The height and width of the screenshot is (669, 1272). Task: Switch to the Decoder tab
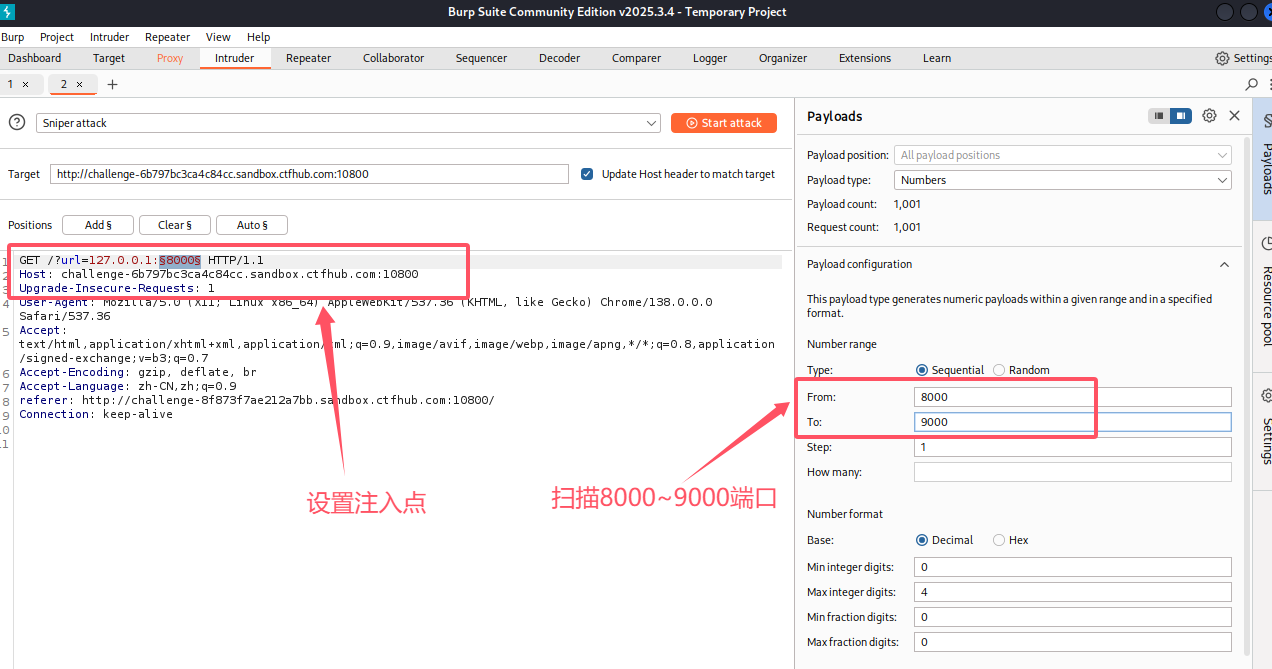pyautogui.click(x=560, y=58)
